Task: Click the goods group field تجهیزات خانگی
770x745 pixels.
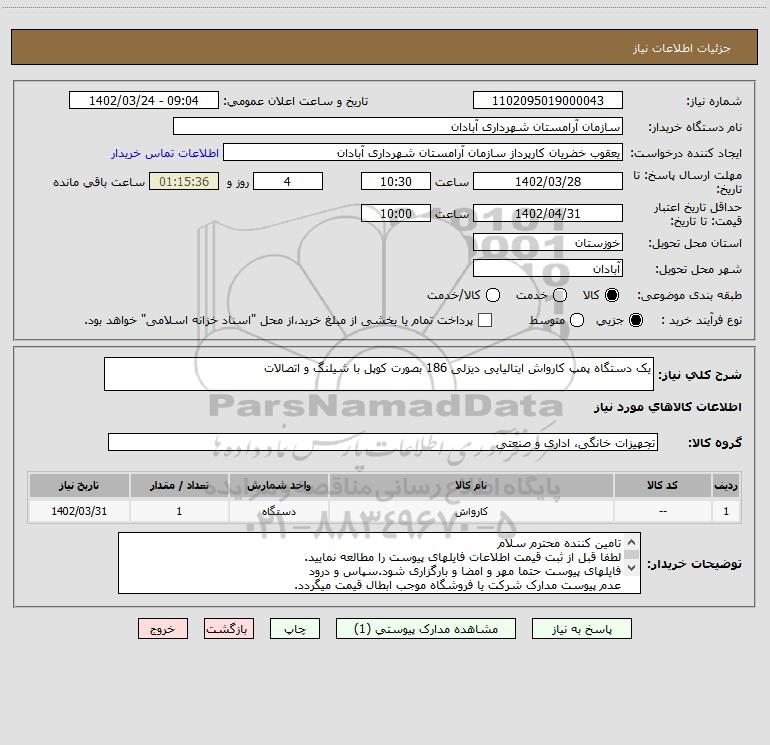Action: coord(383,442)
